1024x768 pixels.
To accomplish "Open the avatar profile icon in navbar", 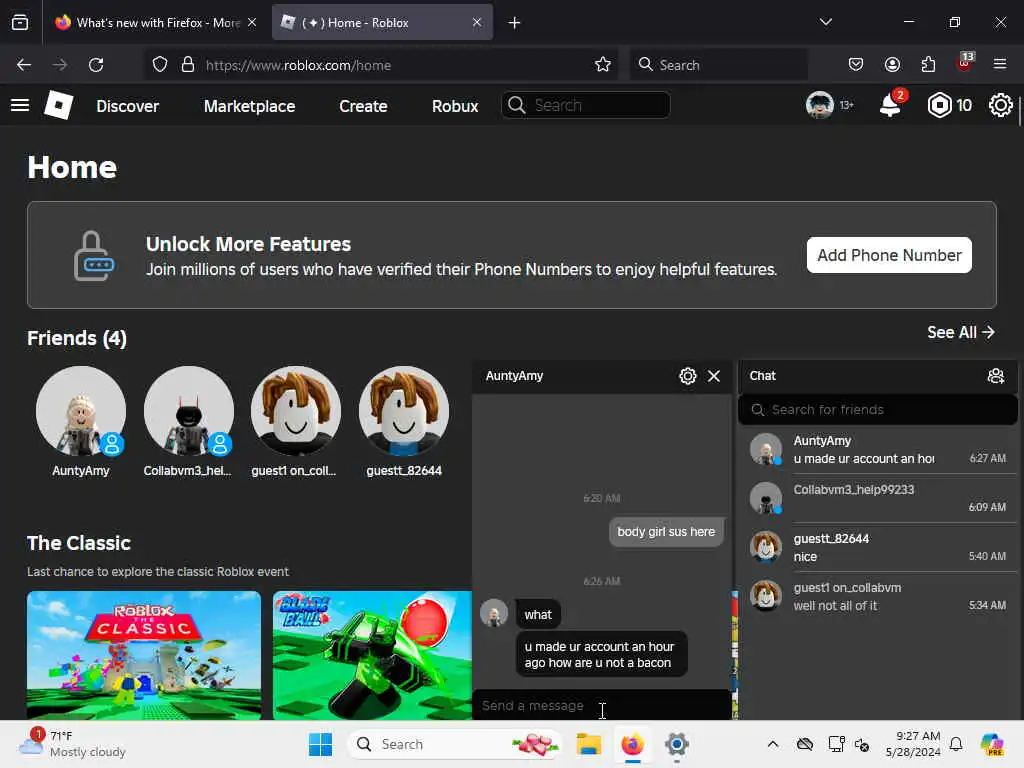I will pos(820,105).
